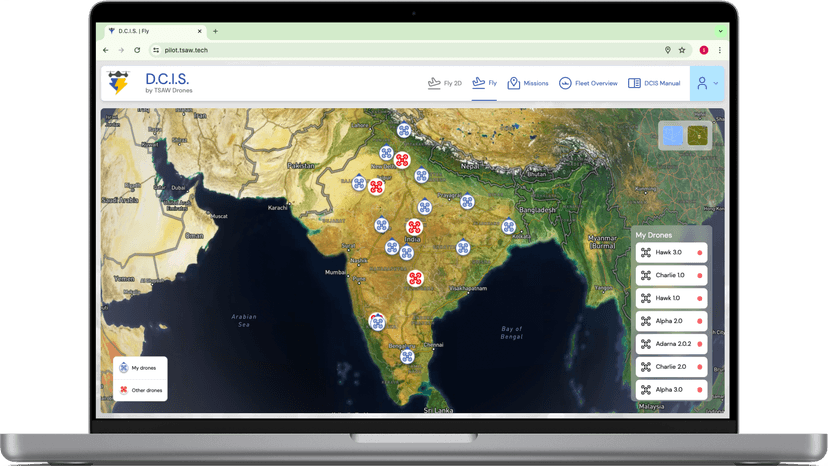This screenshot has height=466, width=828.
Task: Click the red status dot for Charlie 2.0
Action: [x=700, y=367]
